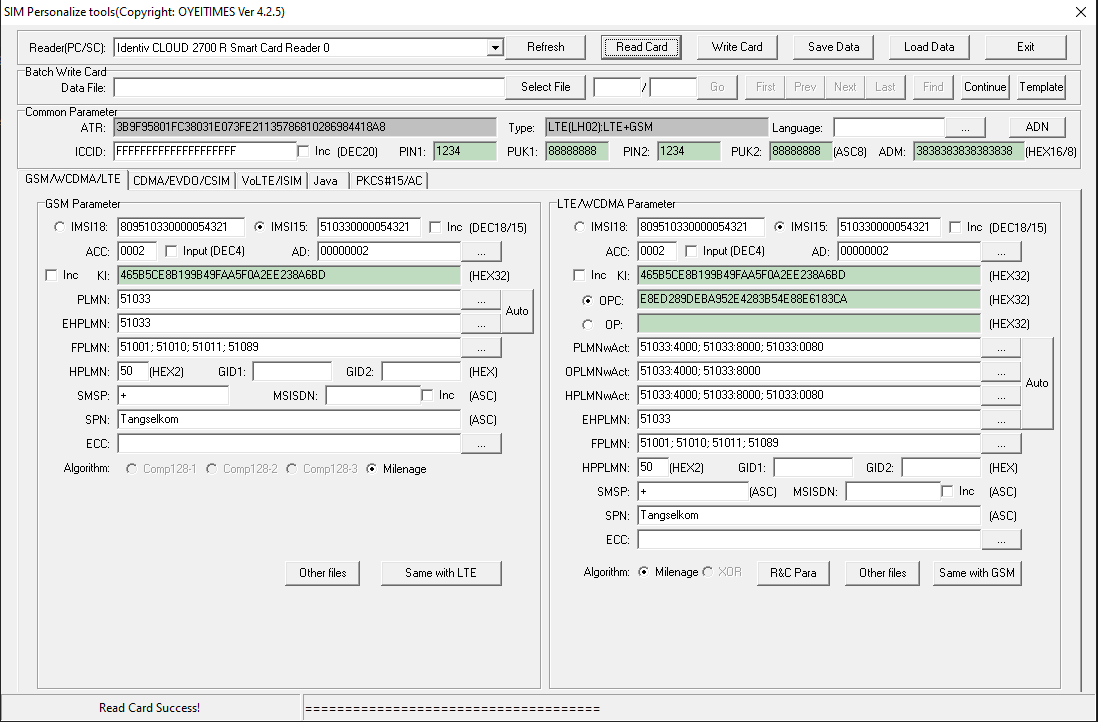Select the IMSI18 radio in GSM Parameter
The width and height of the screenshot is (1098, 722).
coord(59,227)
